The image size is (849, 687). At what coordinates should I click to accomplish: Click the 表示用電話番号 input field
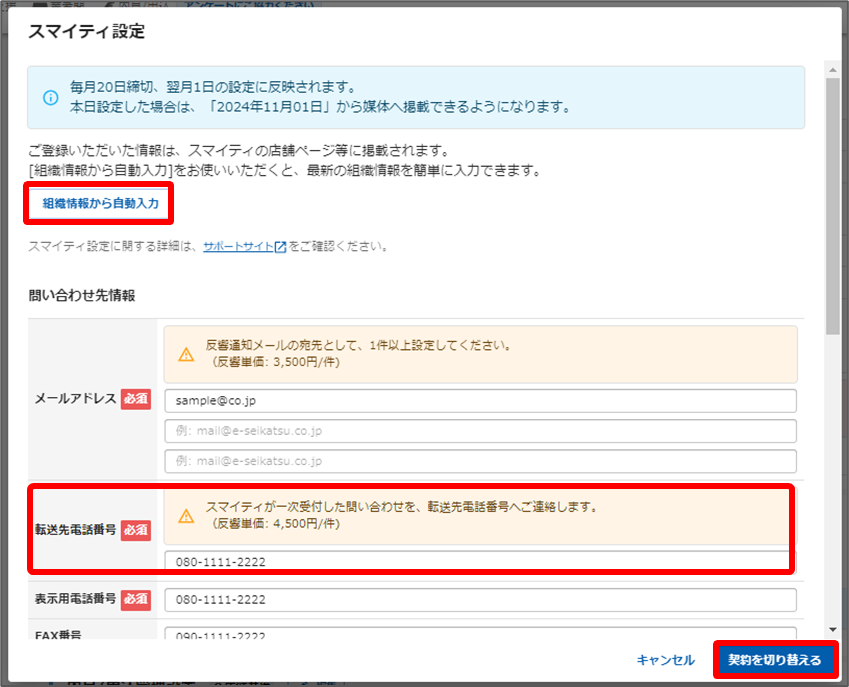click(480, 600)
